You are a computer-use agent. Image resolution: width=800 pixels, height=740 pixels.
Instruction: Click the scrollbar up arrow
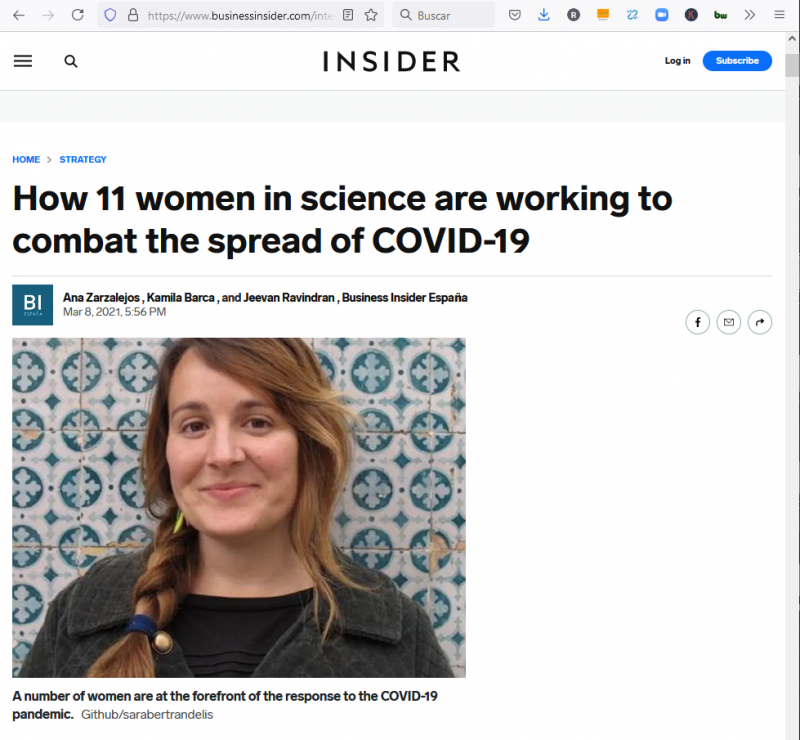pyautogui.click(x=792, y=38)
